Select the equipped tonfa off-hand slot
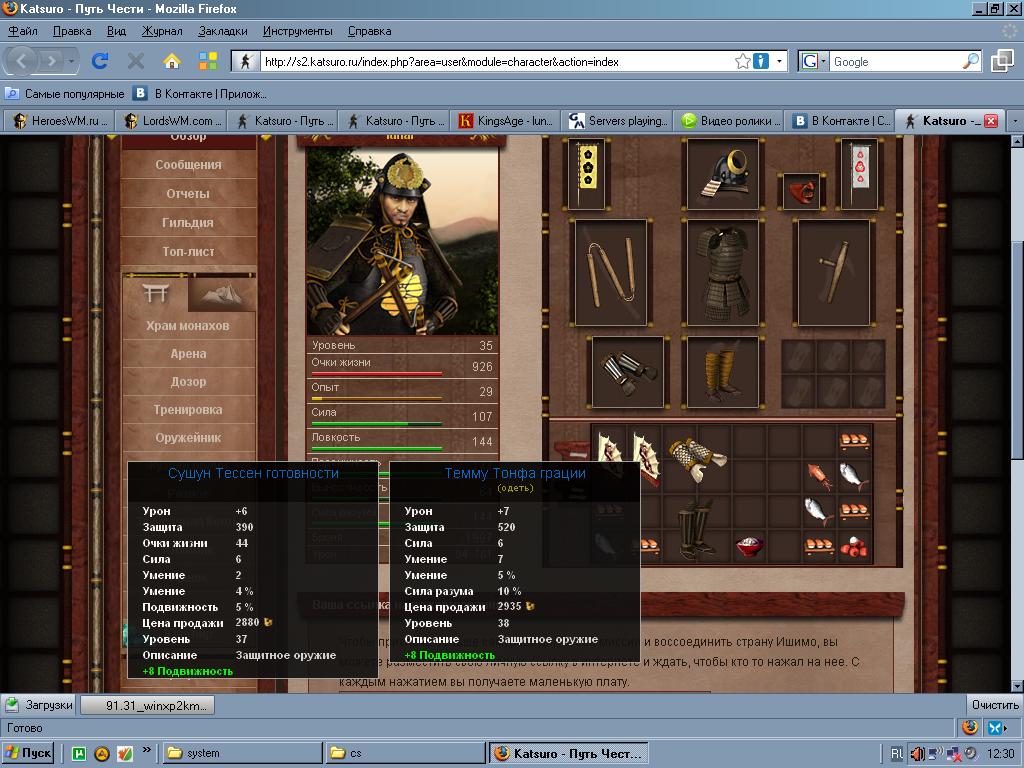 click(x=834, y=272)
